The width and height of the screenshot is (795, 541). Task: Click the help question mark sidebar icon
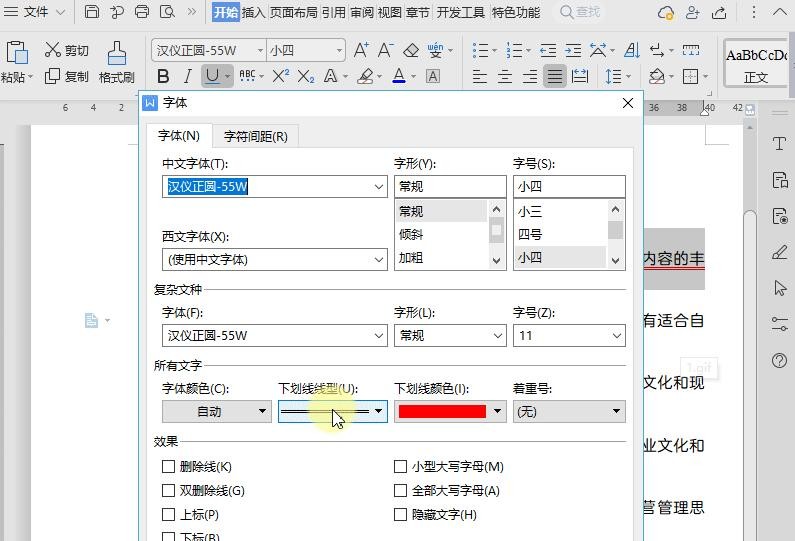[x=780, y=360]
